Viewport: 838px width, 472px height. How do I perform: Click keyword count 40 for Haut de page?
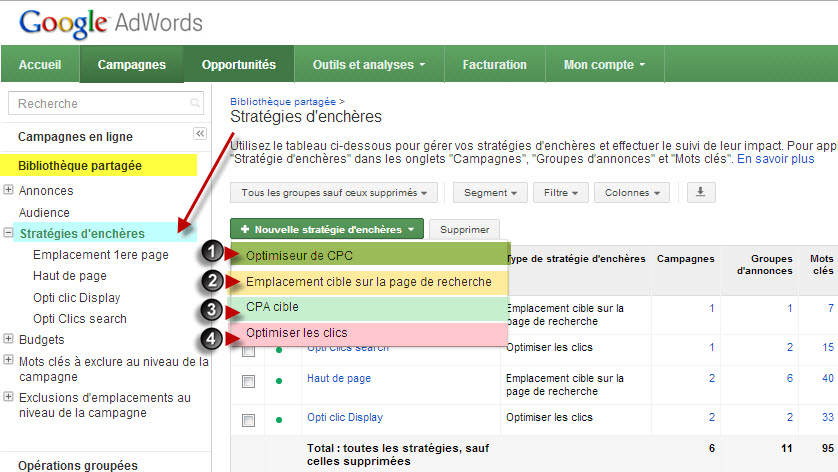pyautogui.click(x=828, y=378)
